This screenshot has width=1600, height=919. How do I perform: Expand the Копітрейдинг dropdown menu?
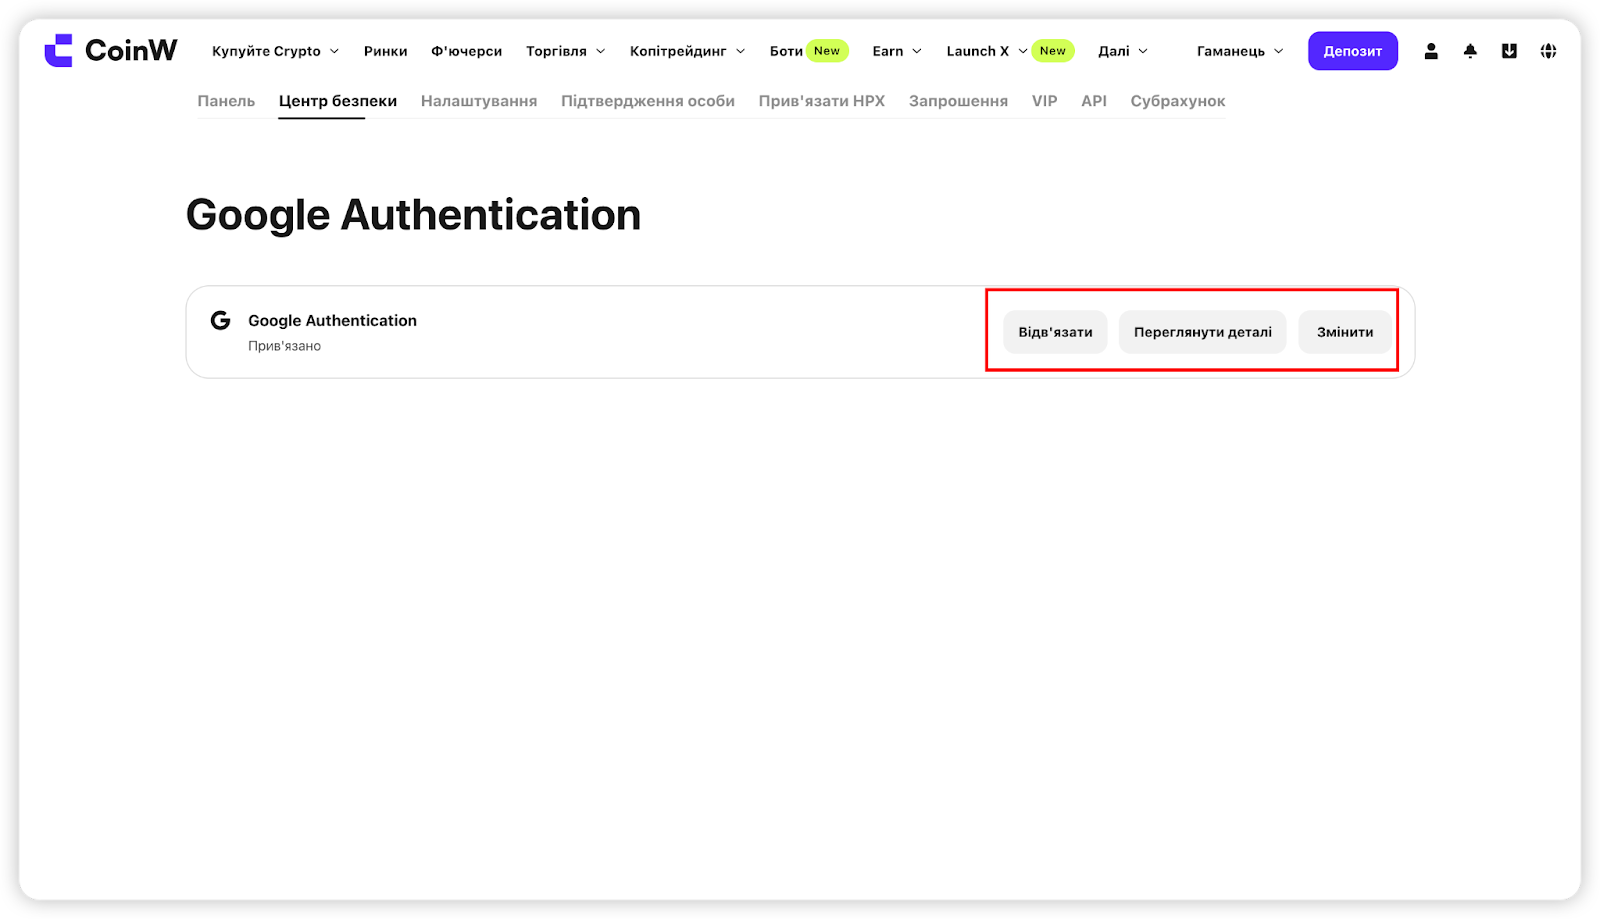click(x=687, y=51)
